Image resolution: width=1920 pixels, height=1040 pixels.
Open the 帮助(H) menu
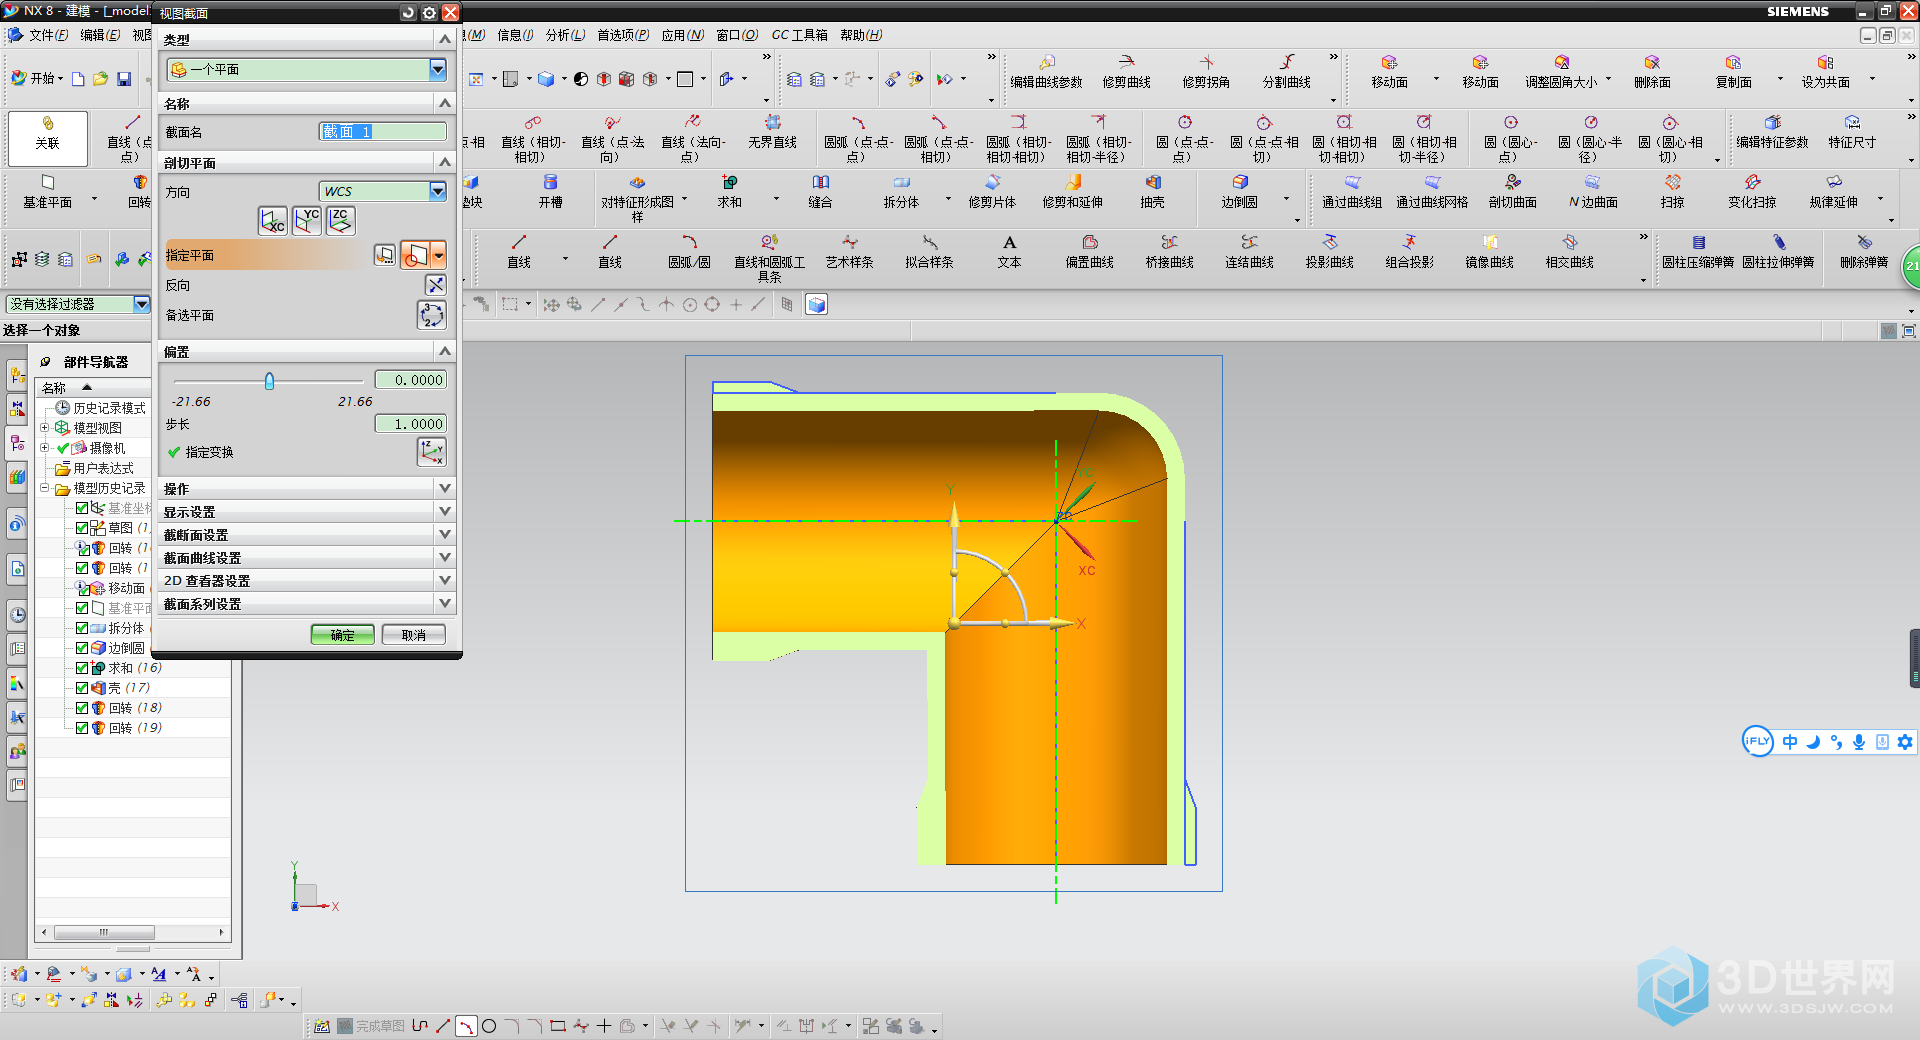[x=861, y=35]
